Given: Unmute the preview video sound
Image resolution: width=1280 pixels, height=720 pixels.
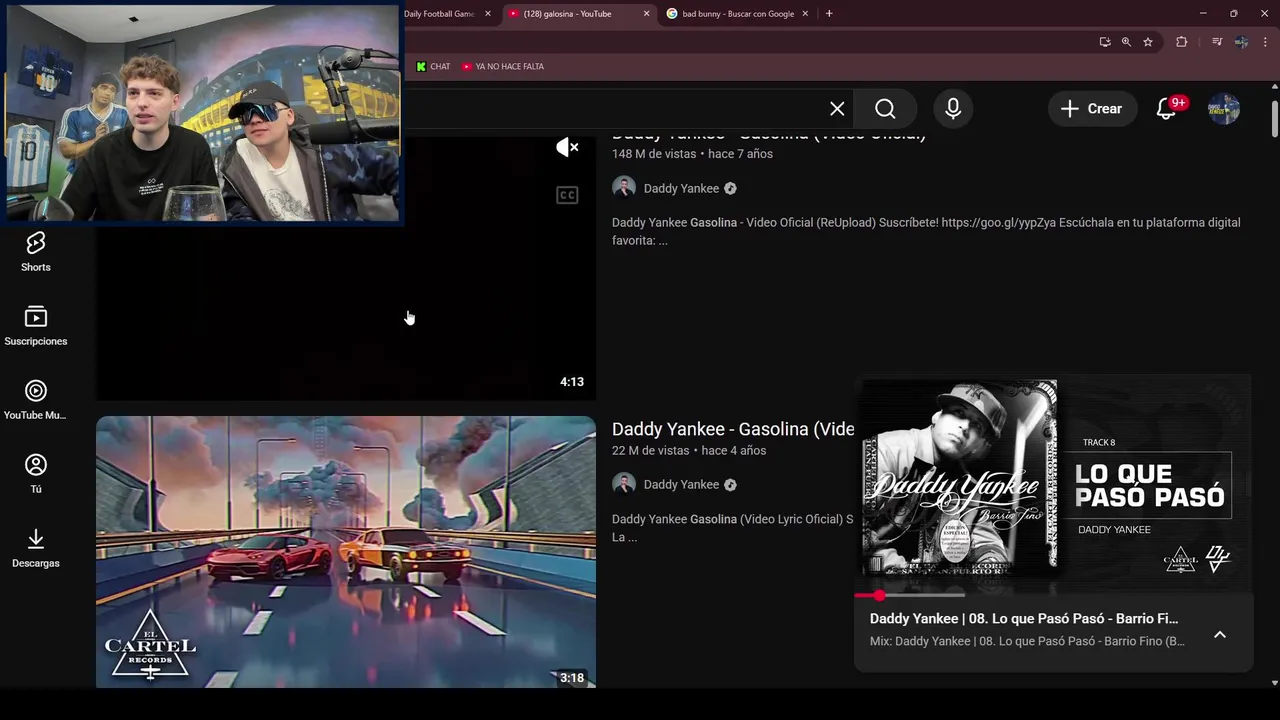Looking at the screenshot, I should click(x=567, y=147).
